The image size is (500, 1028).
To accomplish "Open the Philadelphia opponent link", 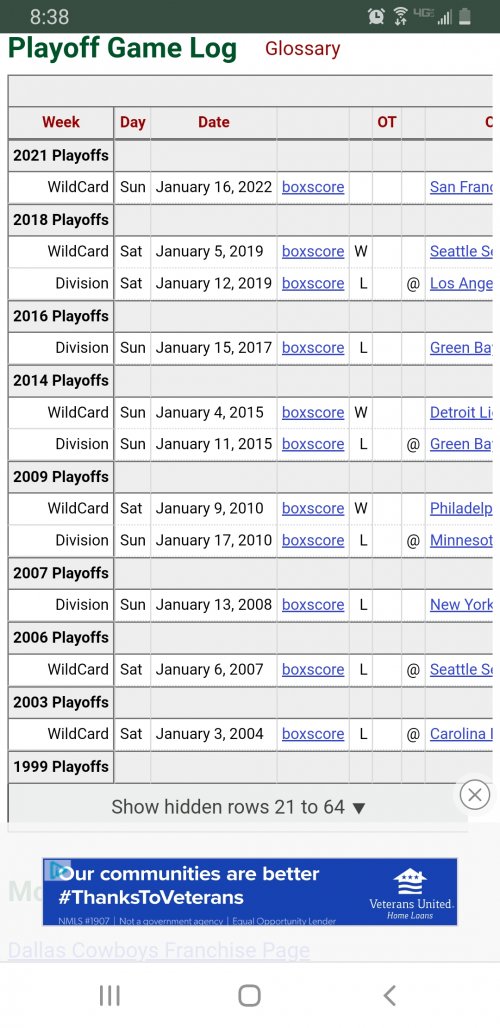I will pyautogui.click(x=461, y=508).
